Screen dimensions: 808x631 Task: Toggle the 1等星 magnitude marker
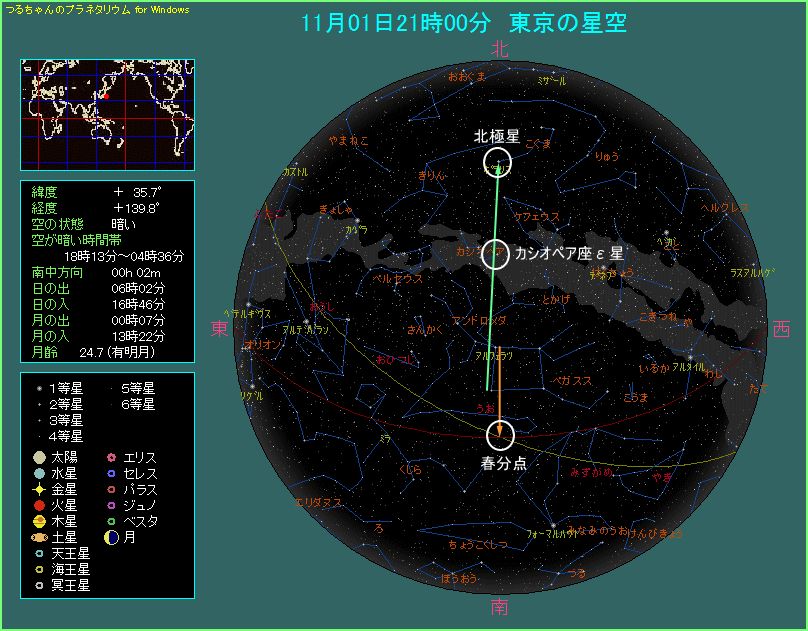39,388
